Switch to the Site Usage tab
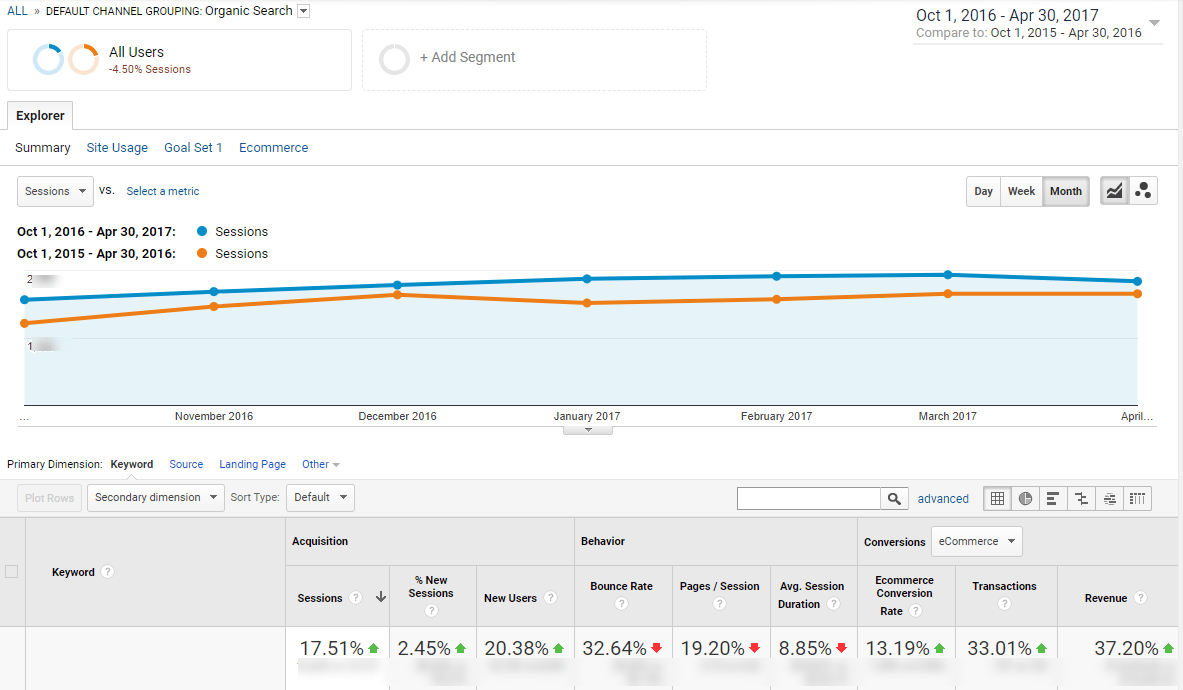Screen dimensions: 1183x690 click(x=117, y=148)
